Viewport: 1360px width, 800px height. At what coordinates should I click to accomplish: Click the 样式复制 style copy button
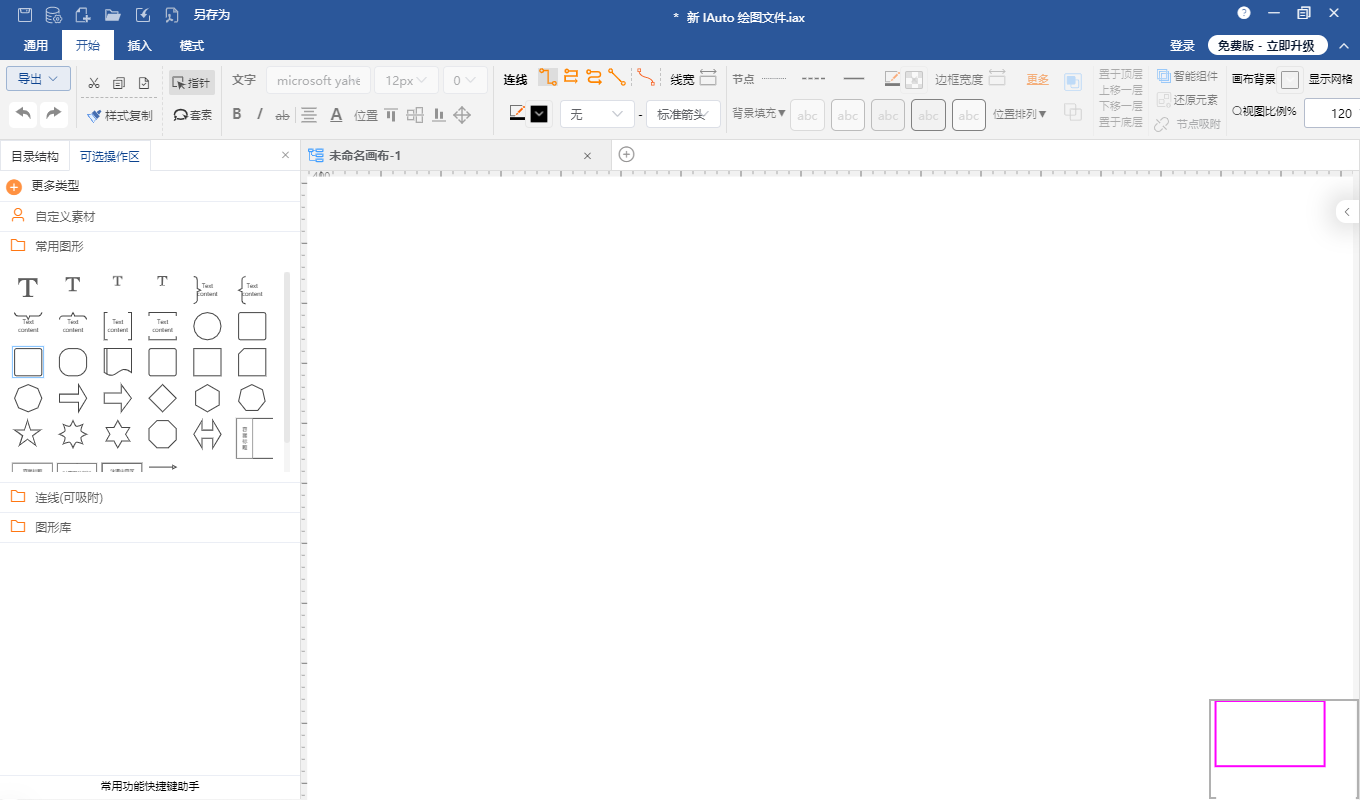(120, 116)
